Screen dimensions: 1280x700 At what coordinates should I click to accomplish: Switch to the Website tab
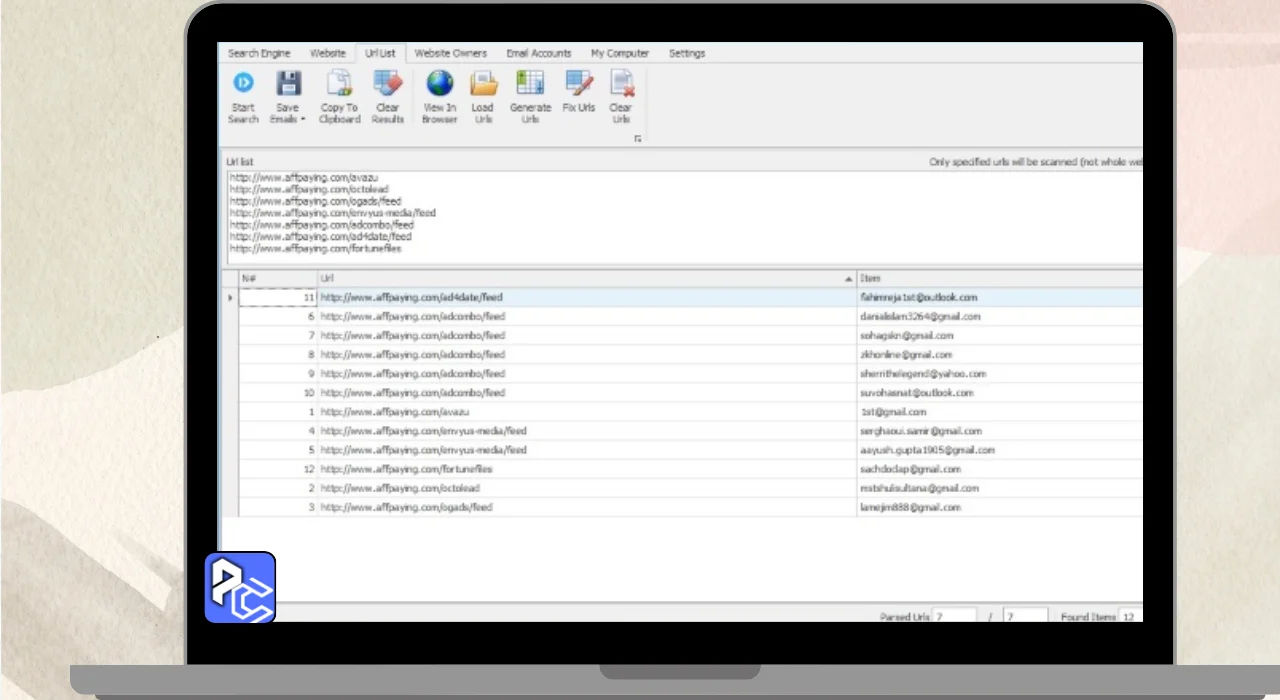(328, 53)
